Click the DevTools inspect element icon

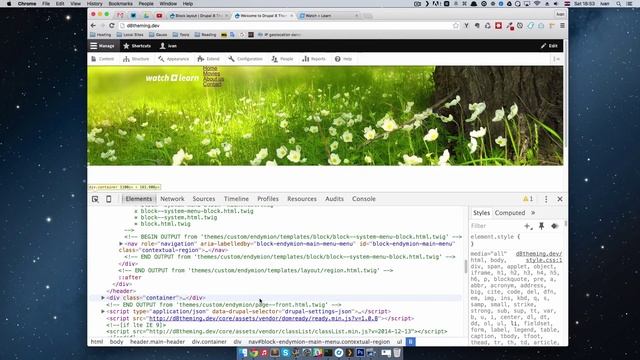(x=95, y=199)
